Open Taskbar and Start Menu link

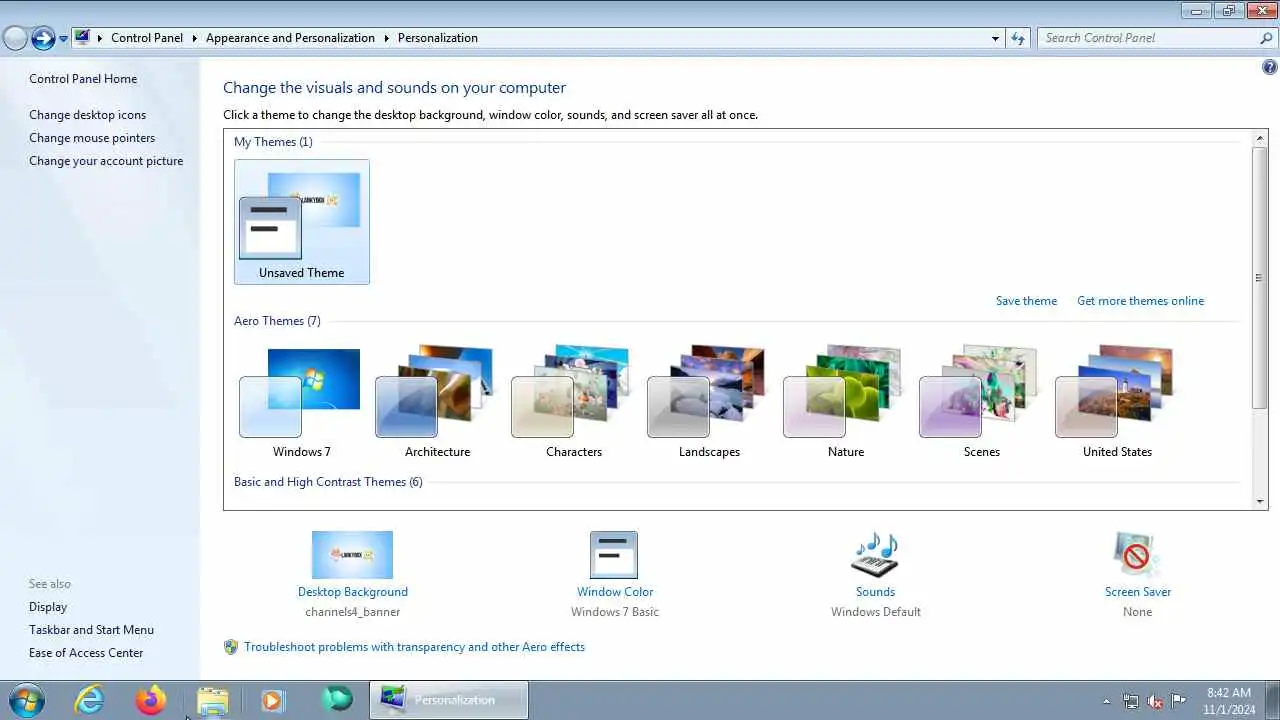pyautogui.click(x=91, y=630)
